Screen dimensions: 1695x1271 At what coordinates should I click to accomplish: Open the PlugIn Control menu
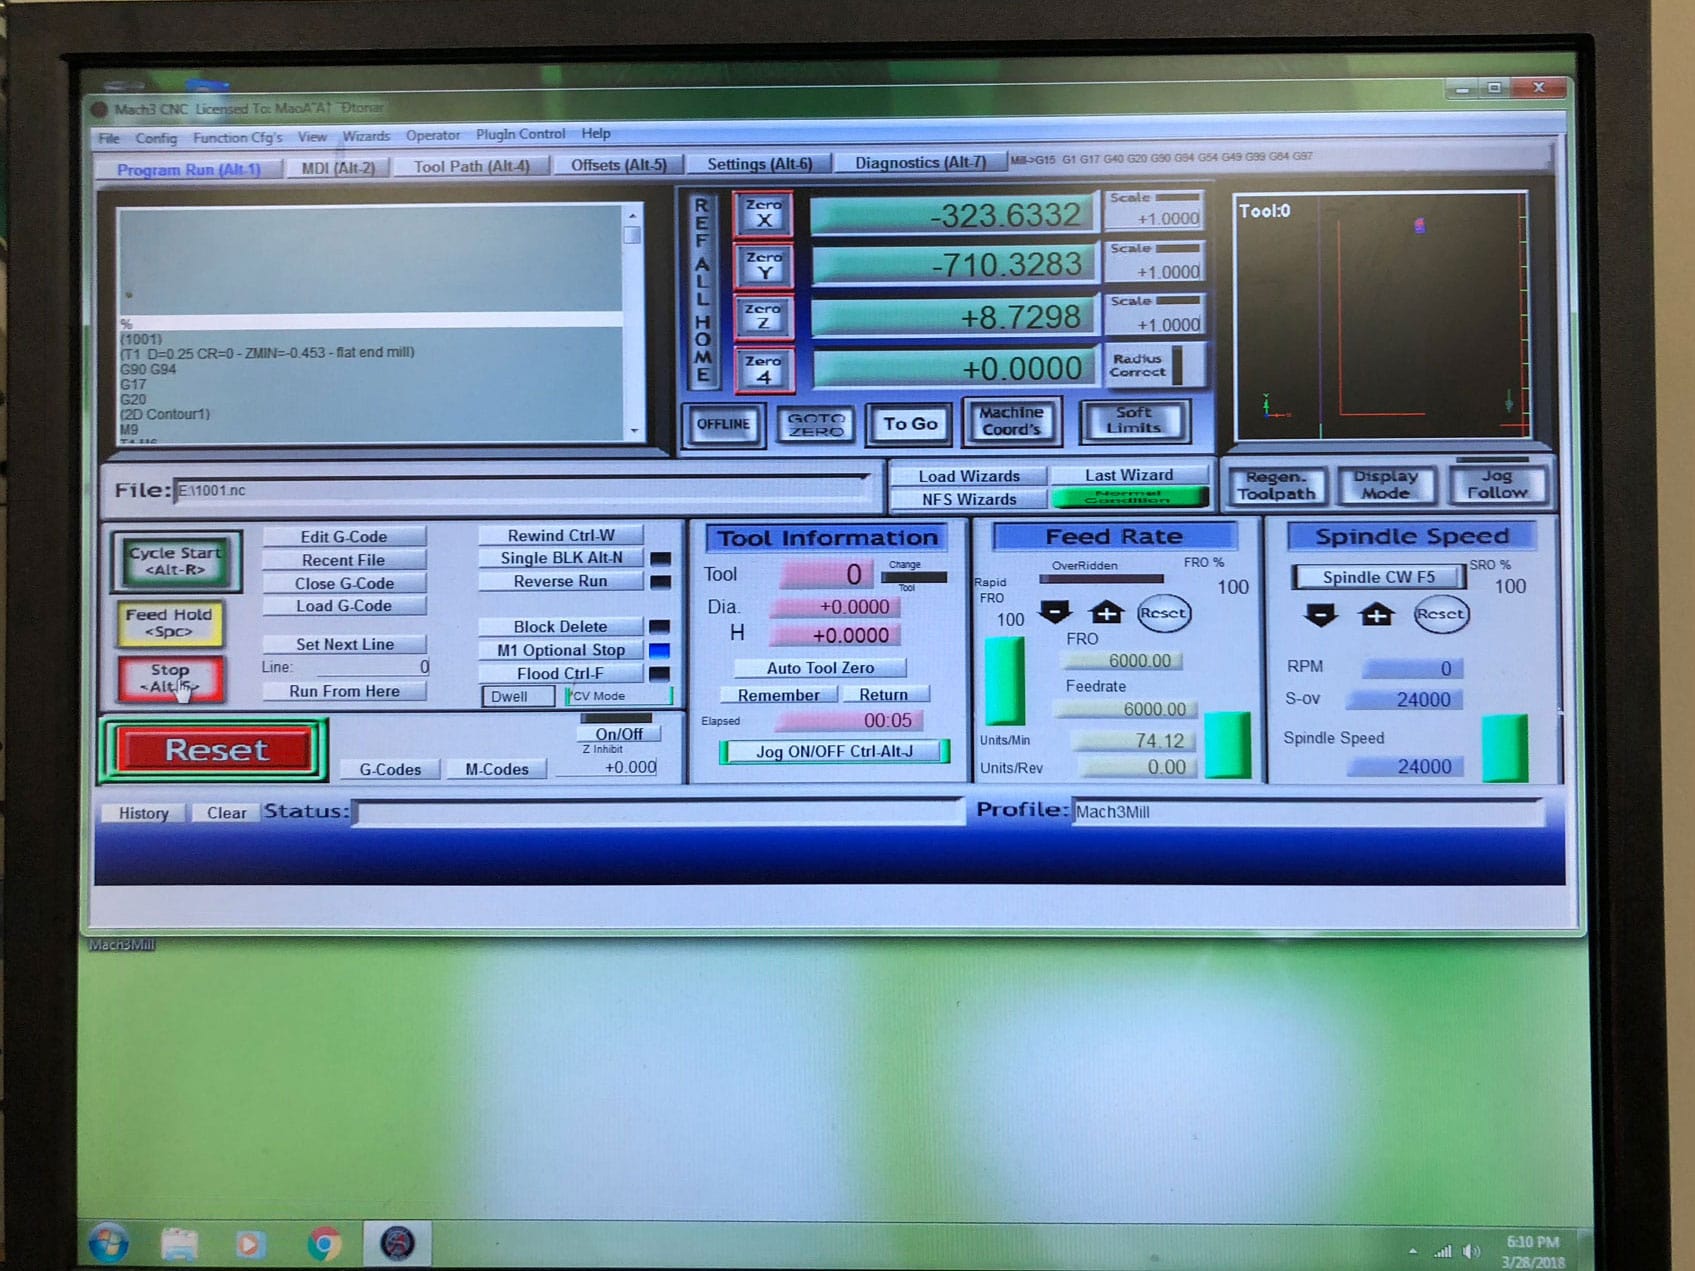point(520,134)
